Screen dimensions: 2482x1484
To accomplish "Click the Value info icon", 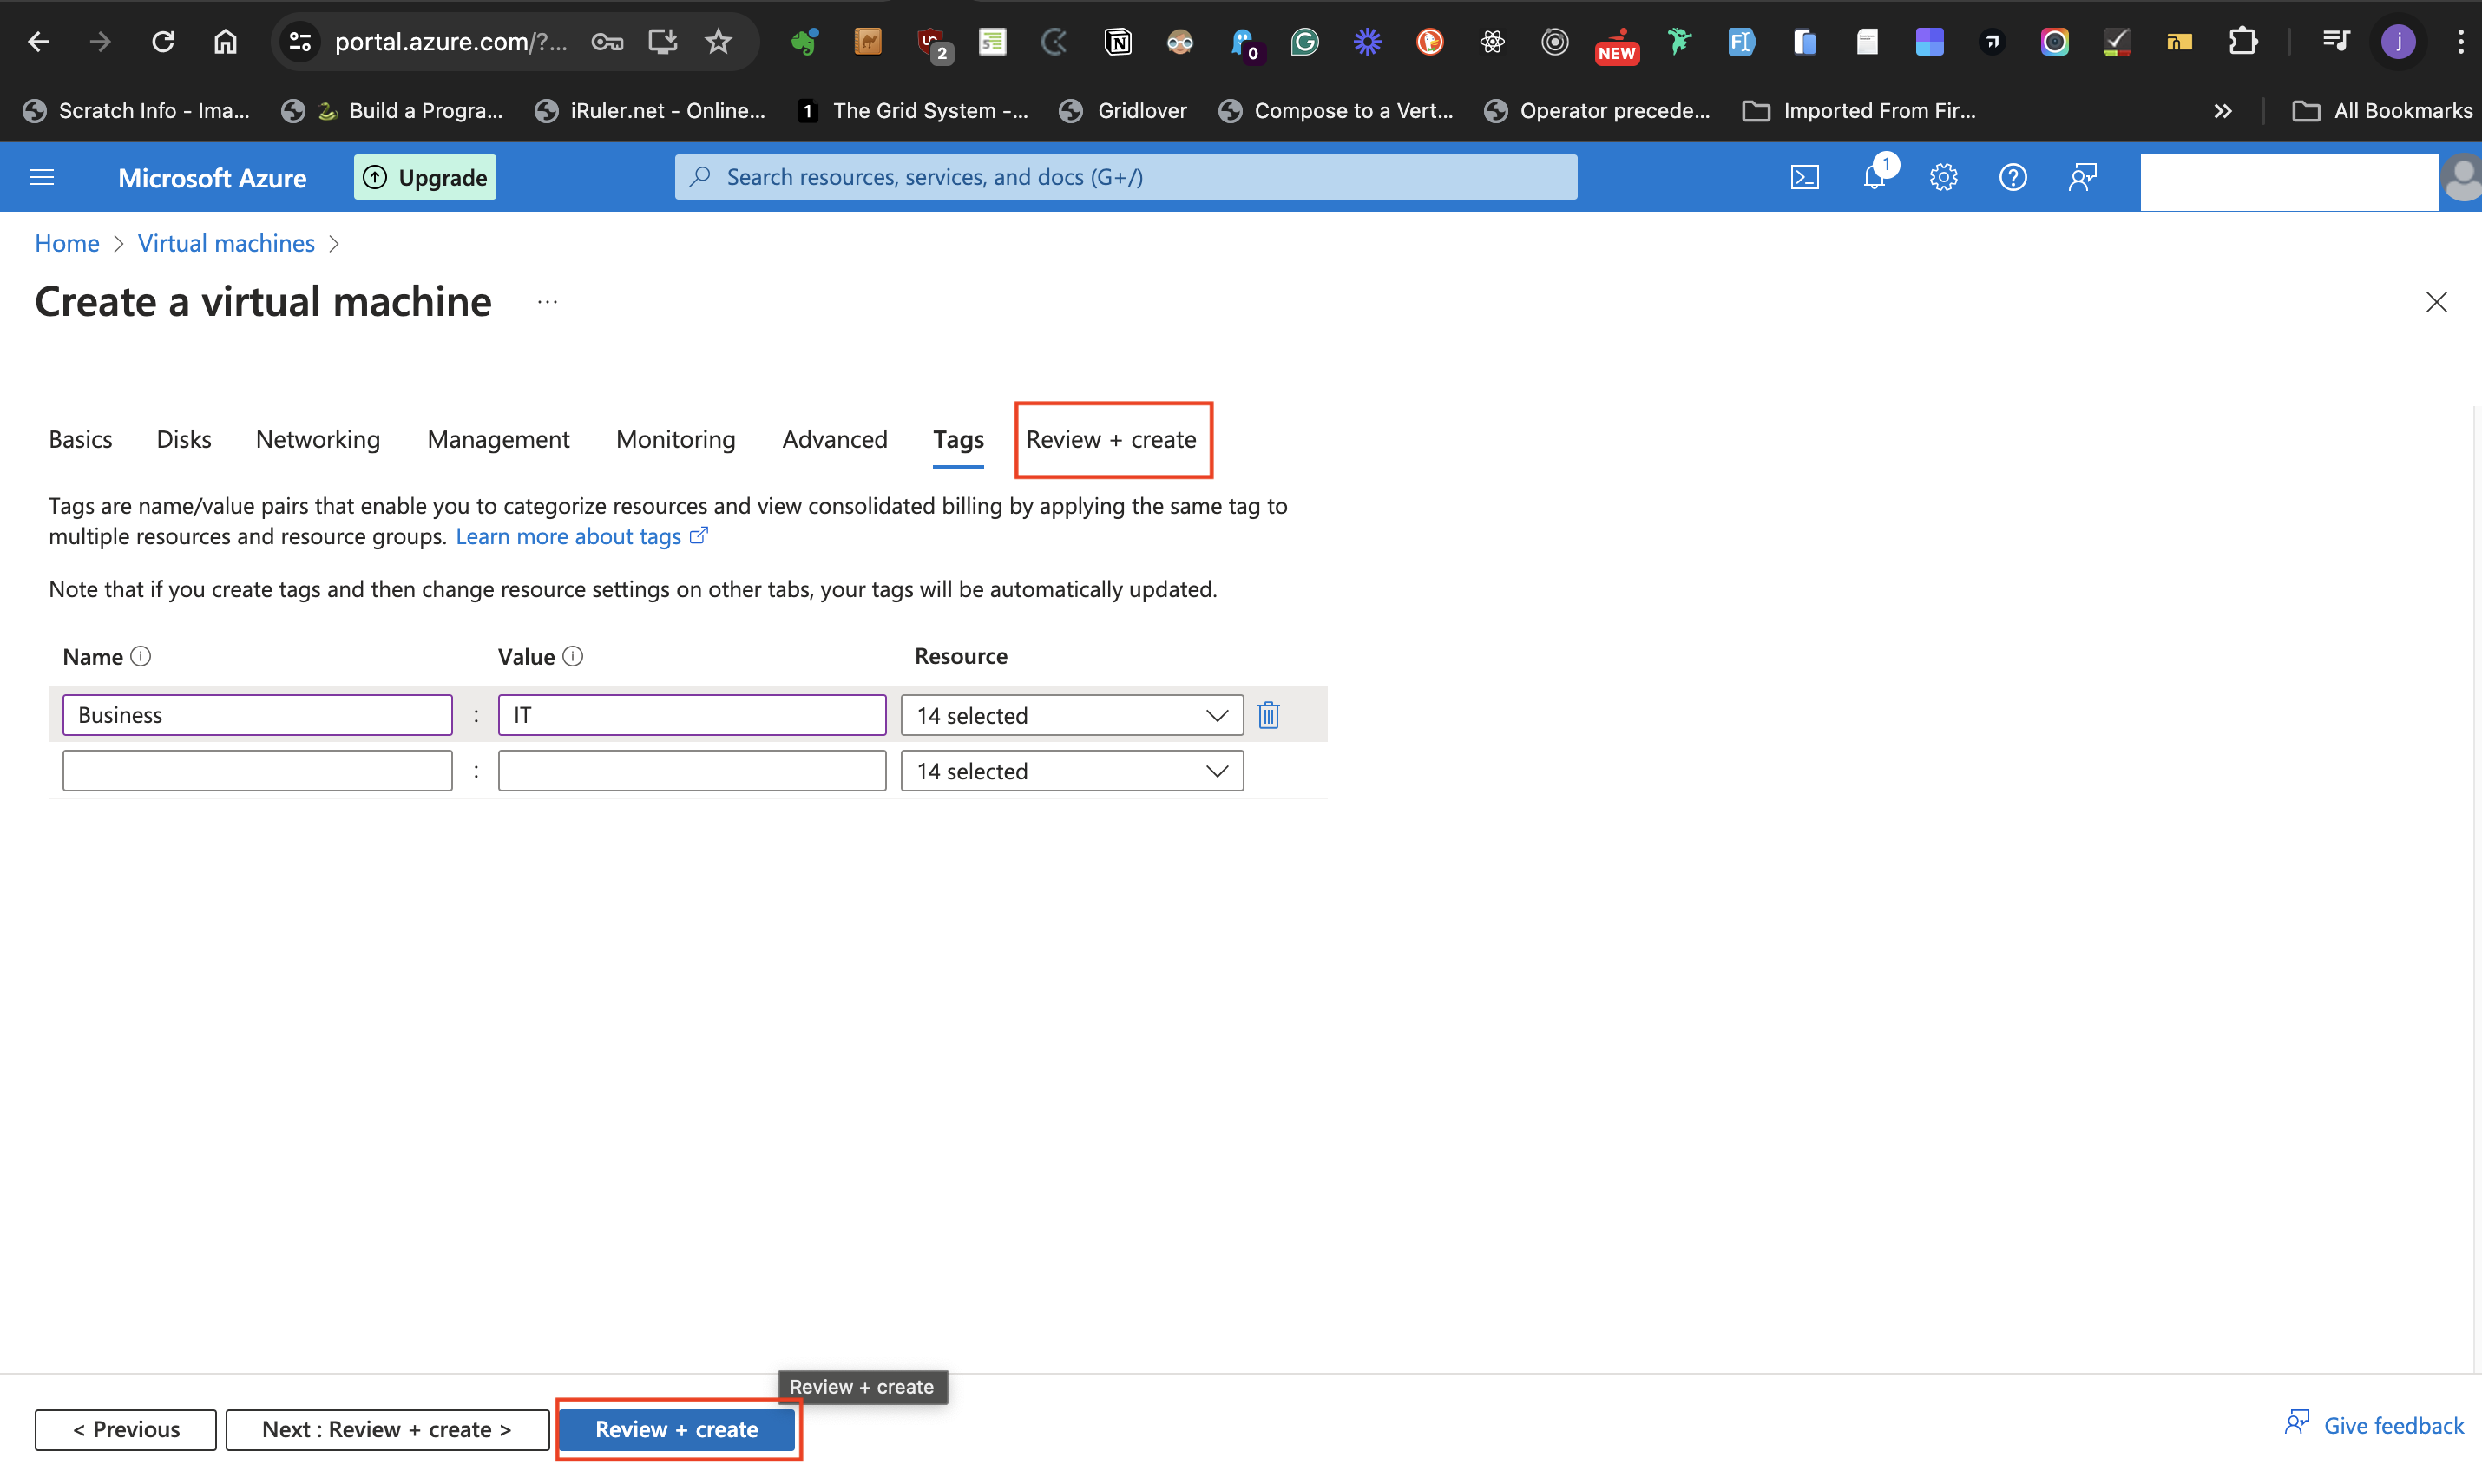I will [573, 656].
